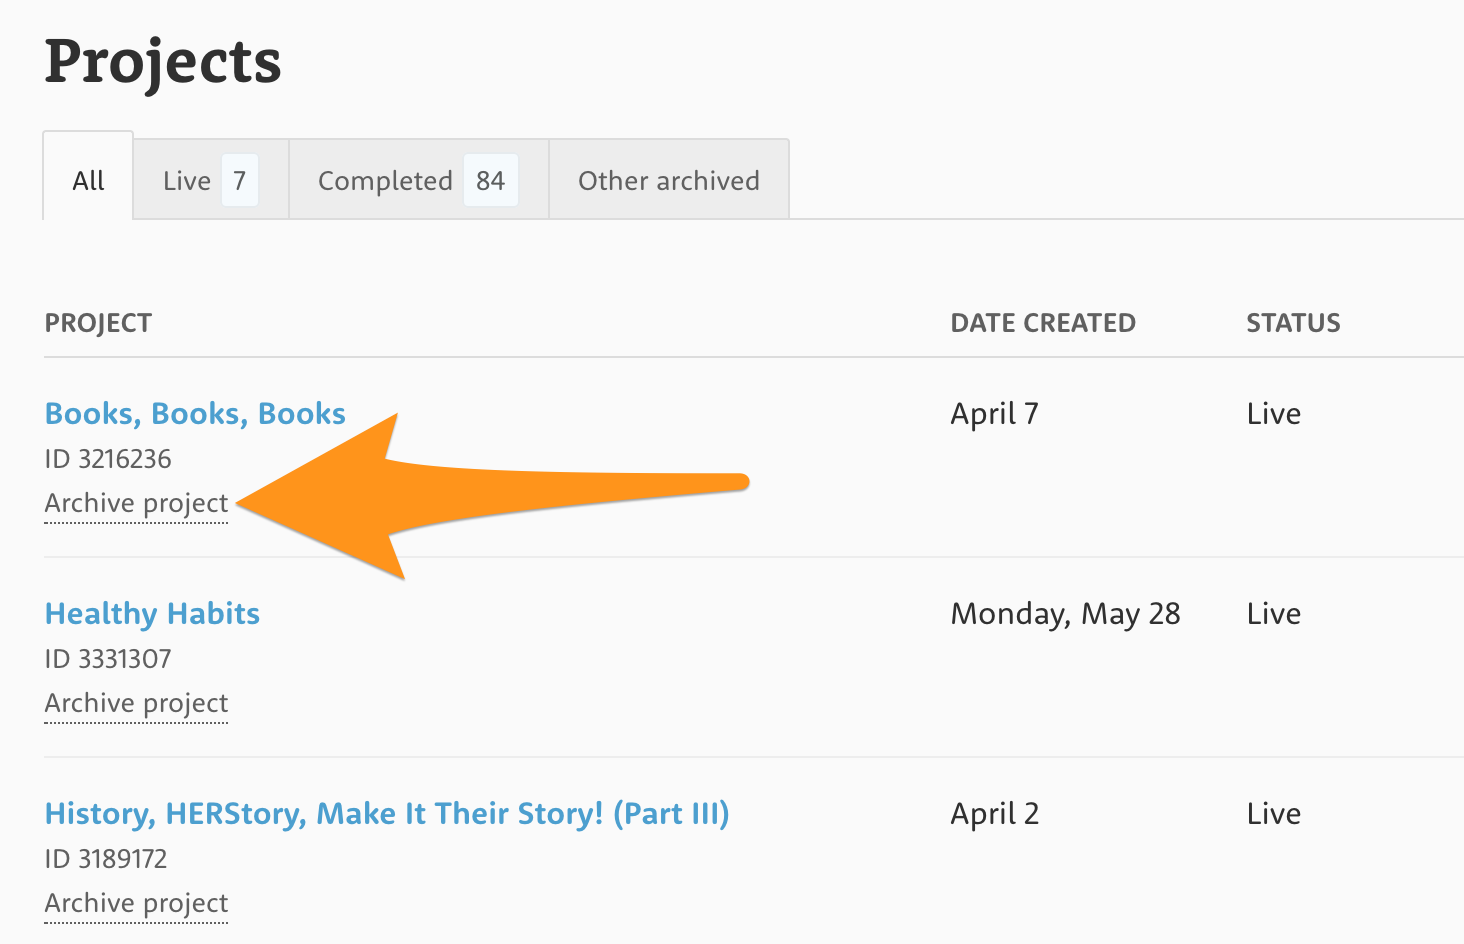Open the Books, Books, Books project
The width and height of the screenshot is (1464, 944).
point(195,414)
